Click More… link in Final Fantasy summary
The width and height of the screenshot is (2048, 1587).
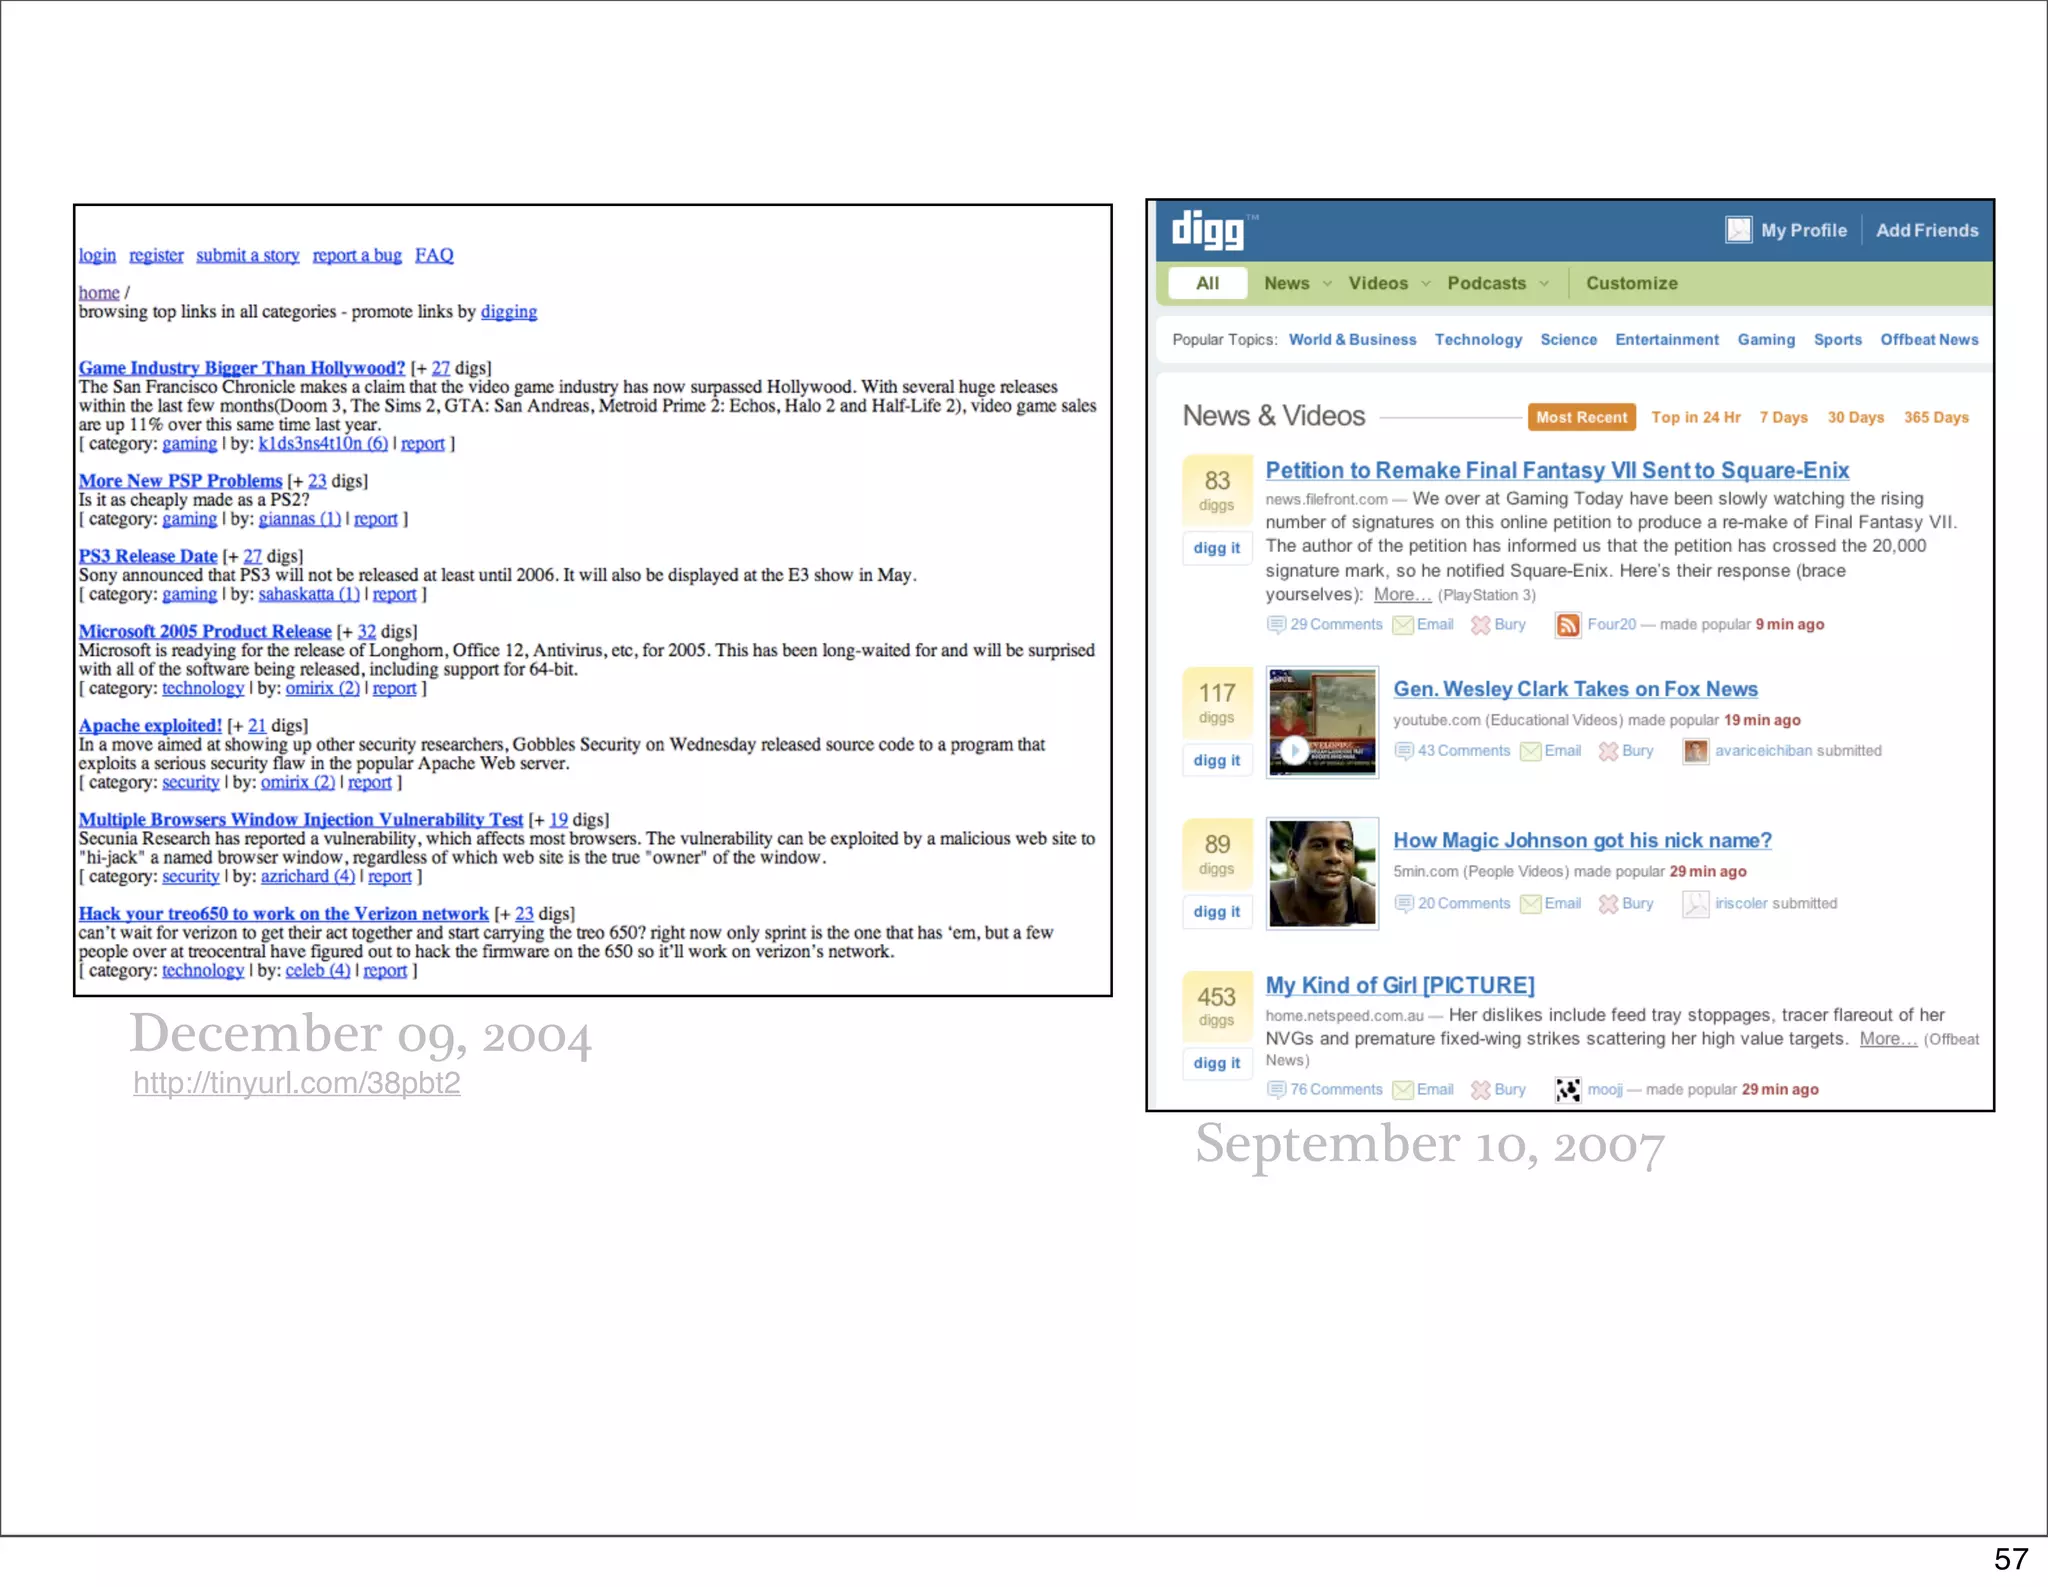click(1402, 595)
